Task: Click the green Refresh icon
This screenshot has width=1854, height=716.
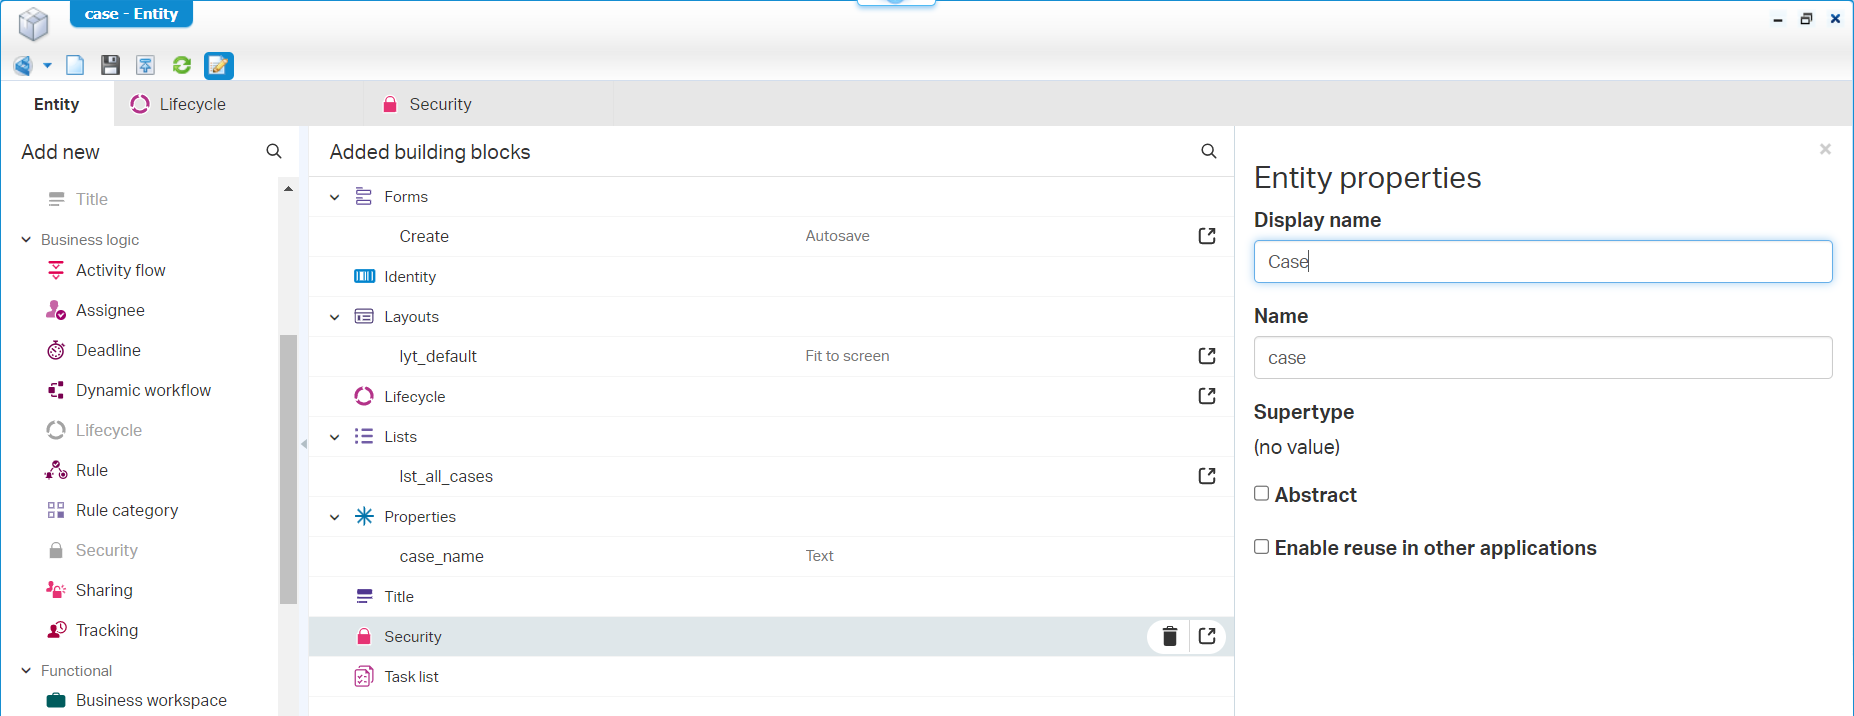Action: click(182, 66)
